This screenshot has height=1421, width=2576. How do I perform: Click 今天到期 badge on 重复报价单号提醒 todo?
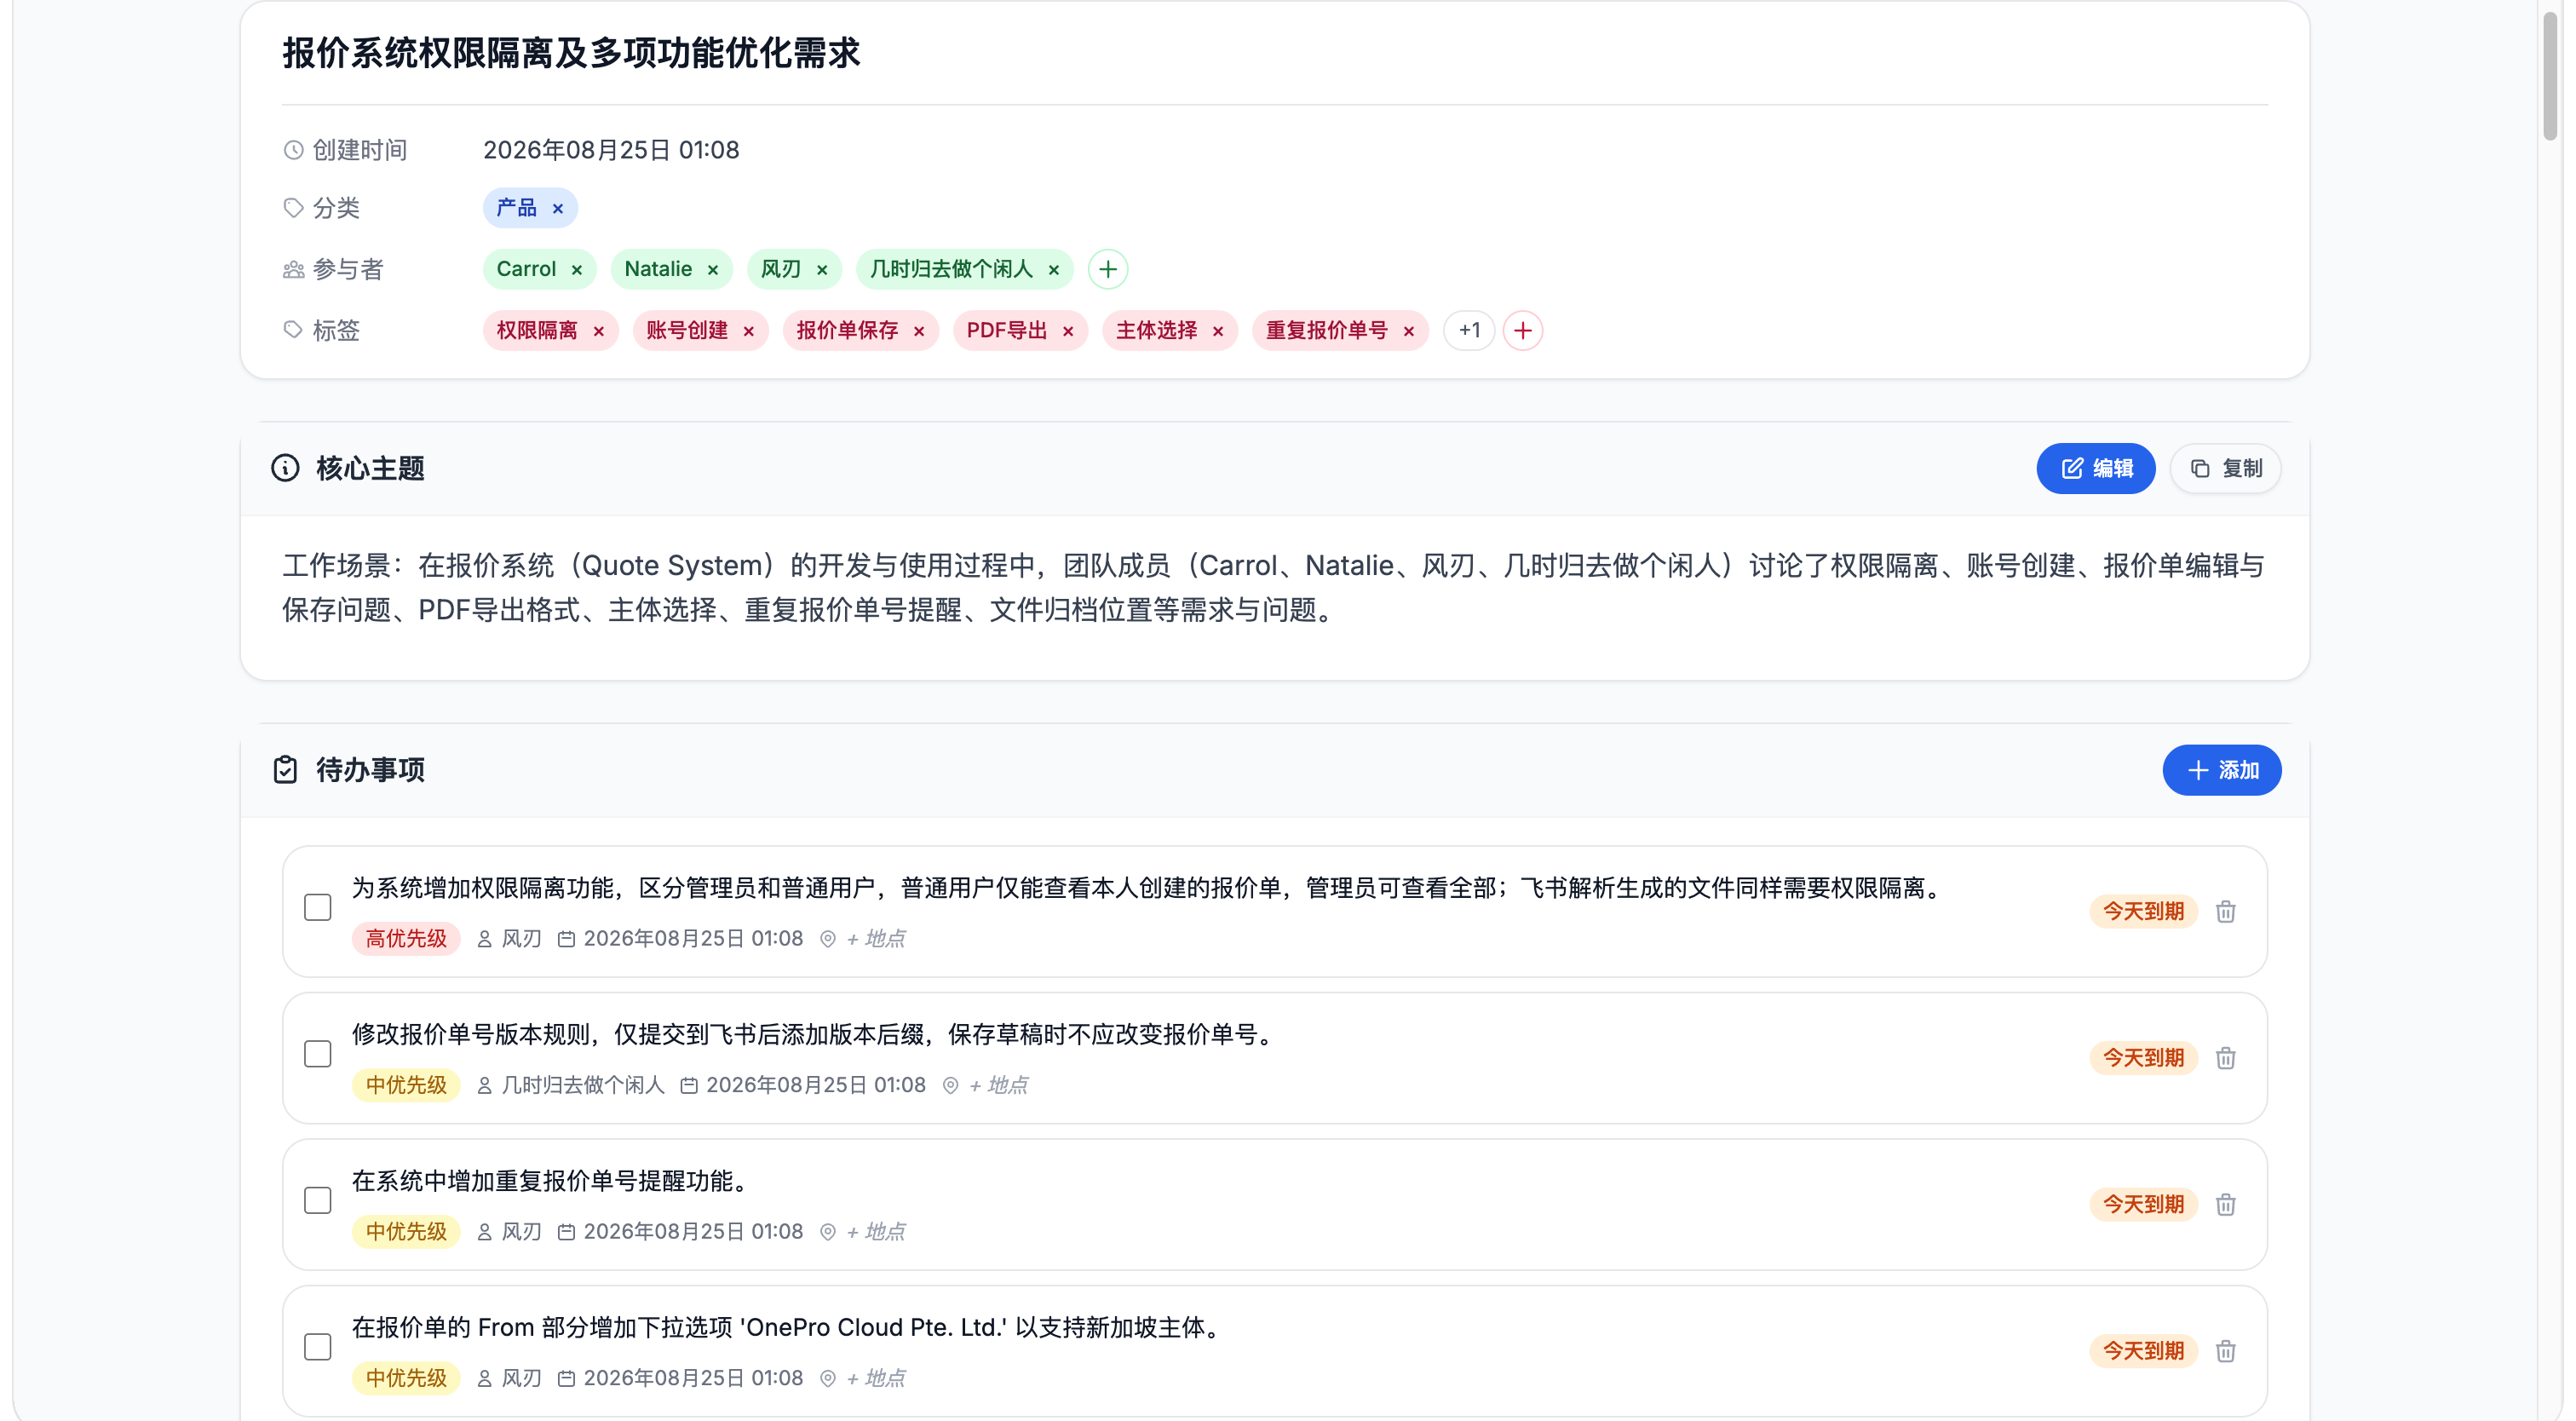tap(2143, 1204)
